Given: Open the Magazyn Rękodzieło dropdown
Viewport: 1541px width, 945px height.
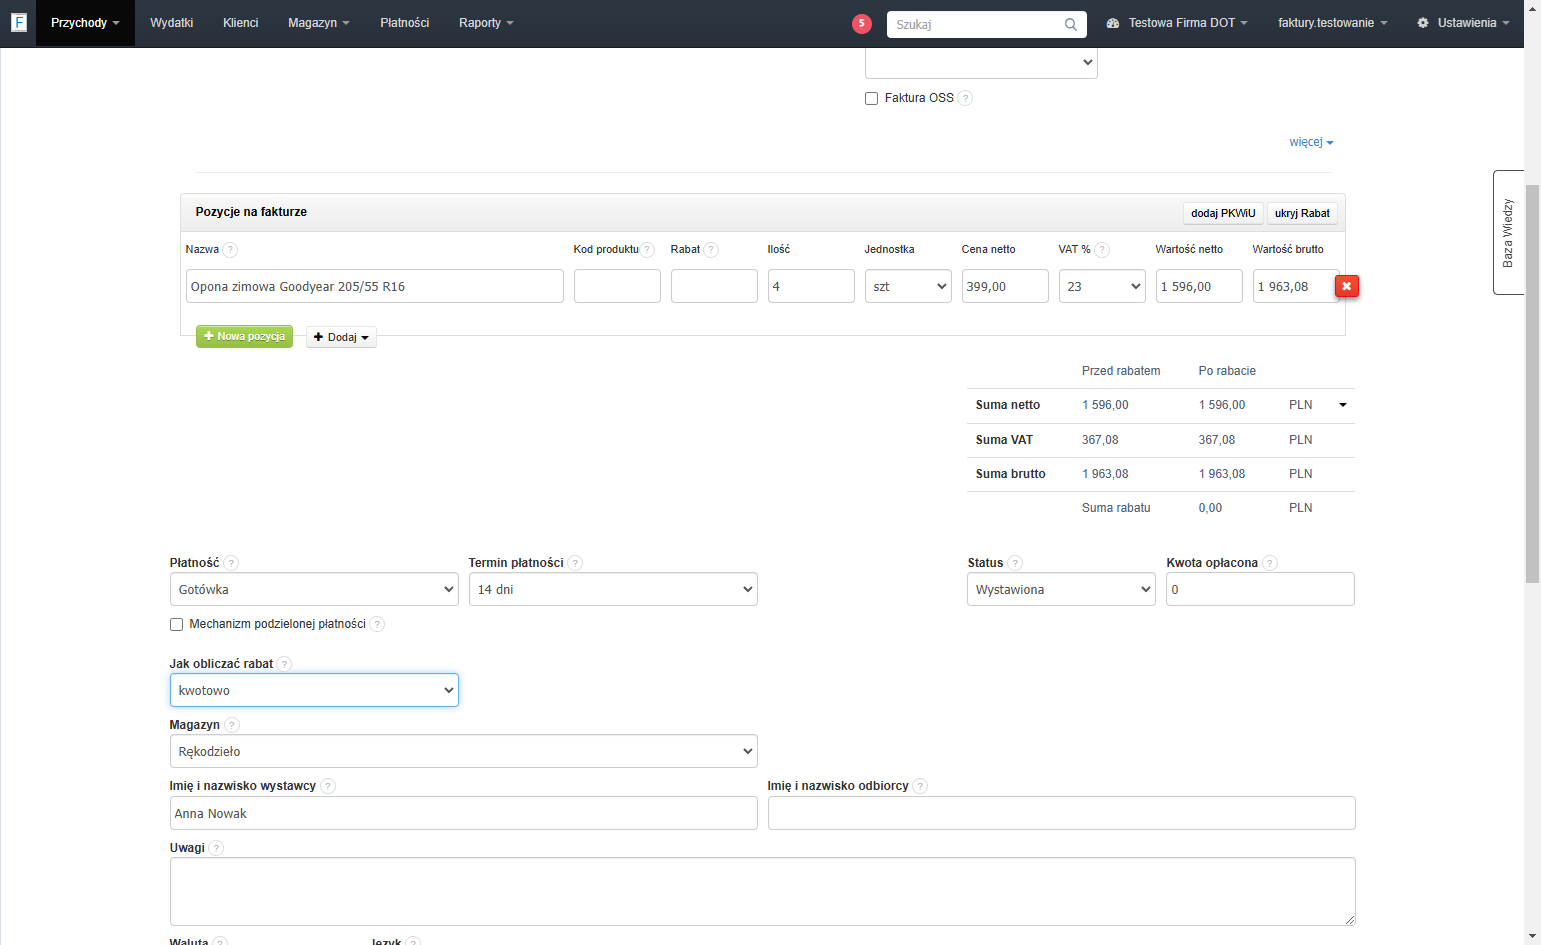Looking at the screenshot, I should 464,751.
